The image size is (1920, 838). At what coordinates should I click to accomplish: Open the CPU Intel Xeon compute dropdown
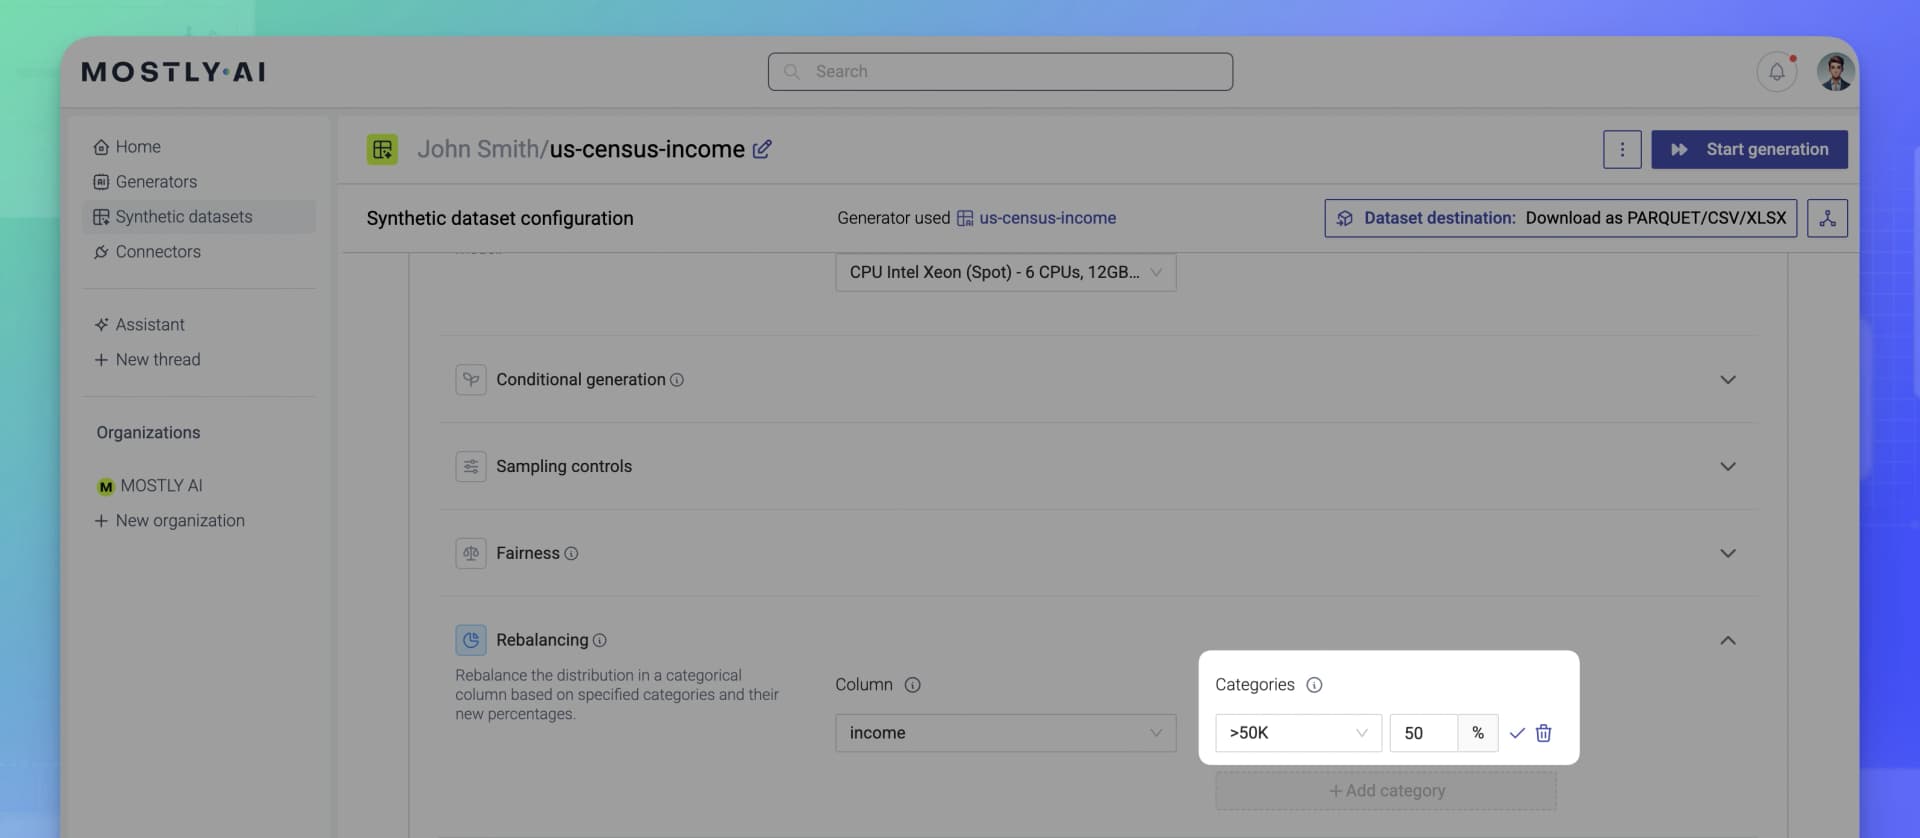click(1005, 272)
